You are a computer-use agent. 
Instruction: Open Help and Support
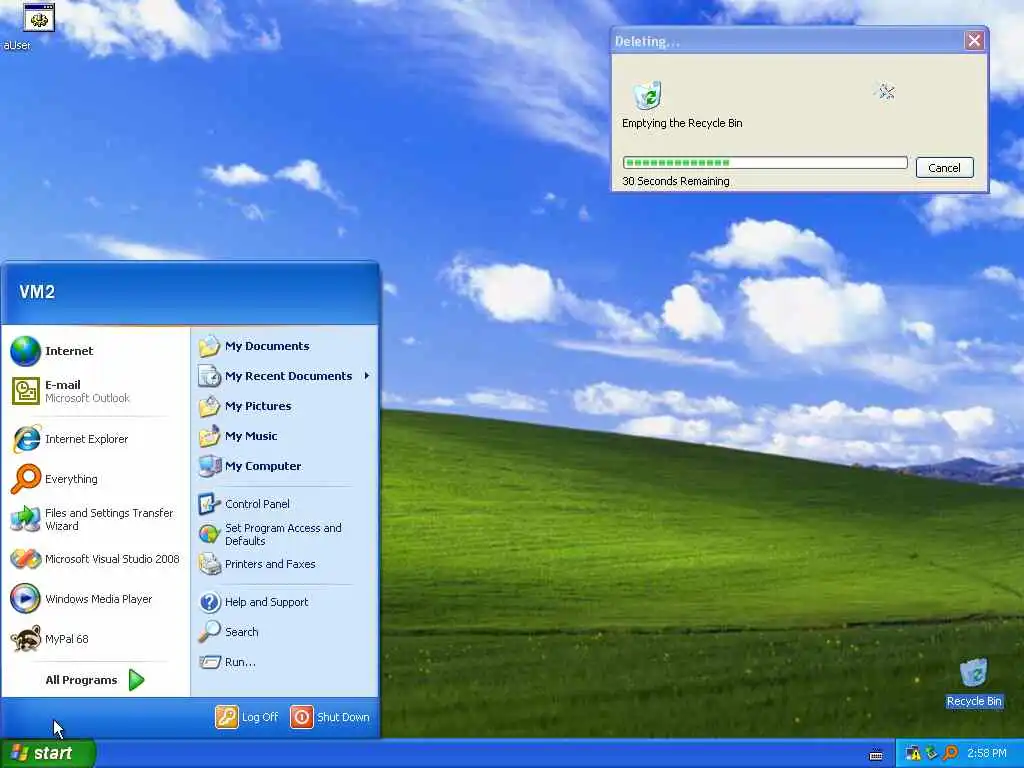pyautogui.click(x=284, y=602)
